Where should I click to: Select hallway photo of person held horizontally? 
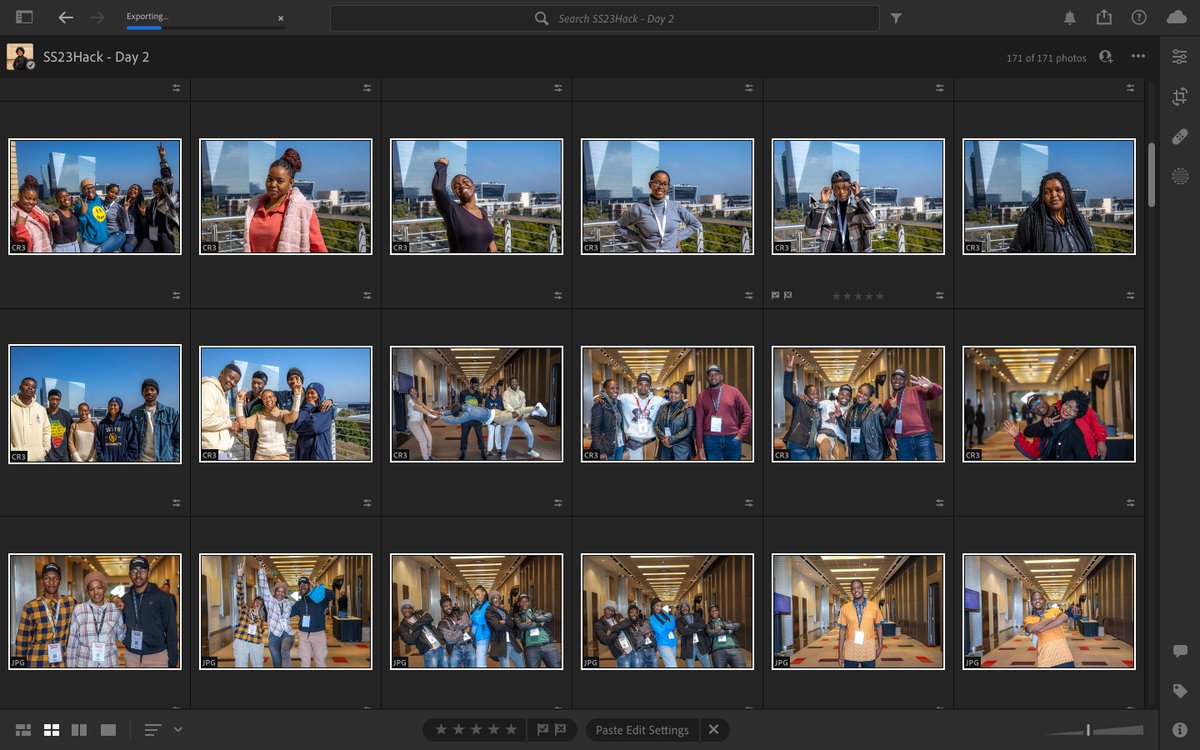477,404
